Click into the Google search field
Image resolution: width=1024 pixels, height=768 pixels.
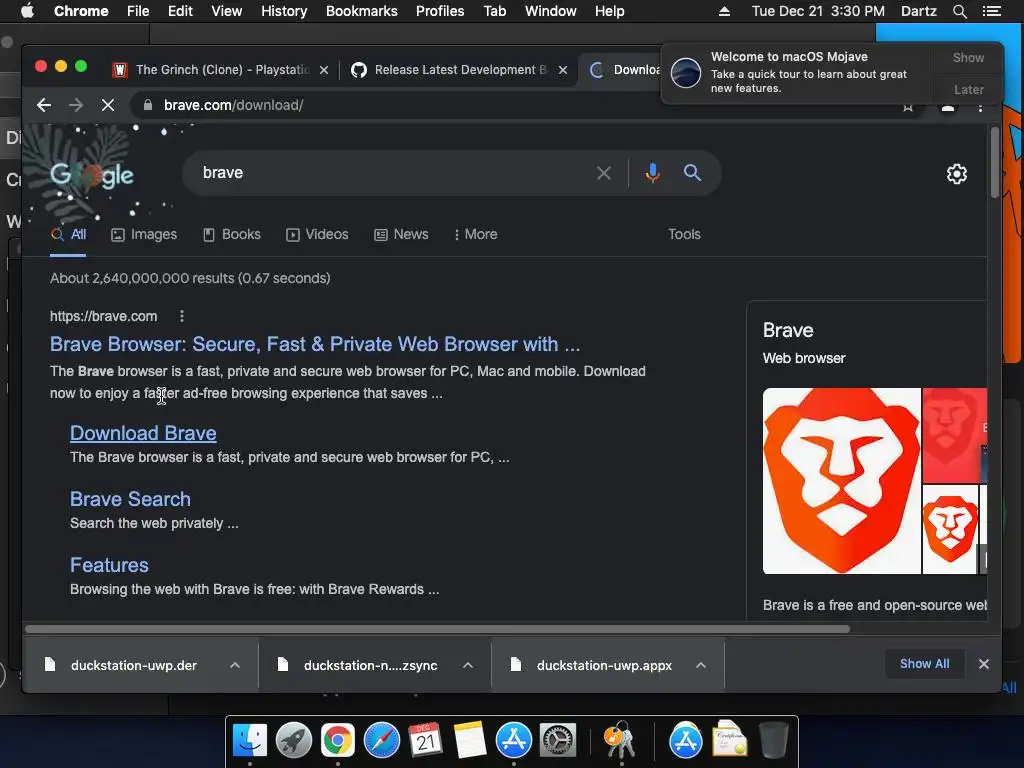click(392, 173)
